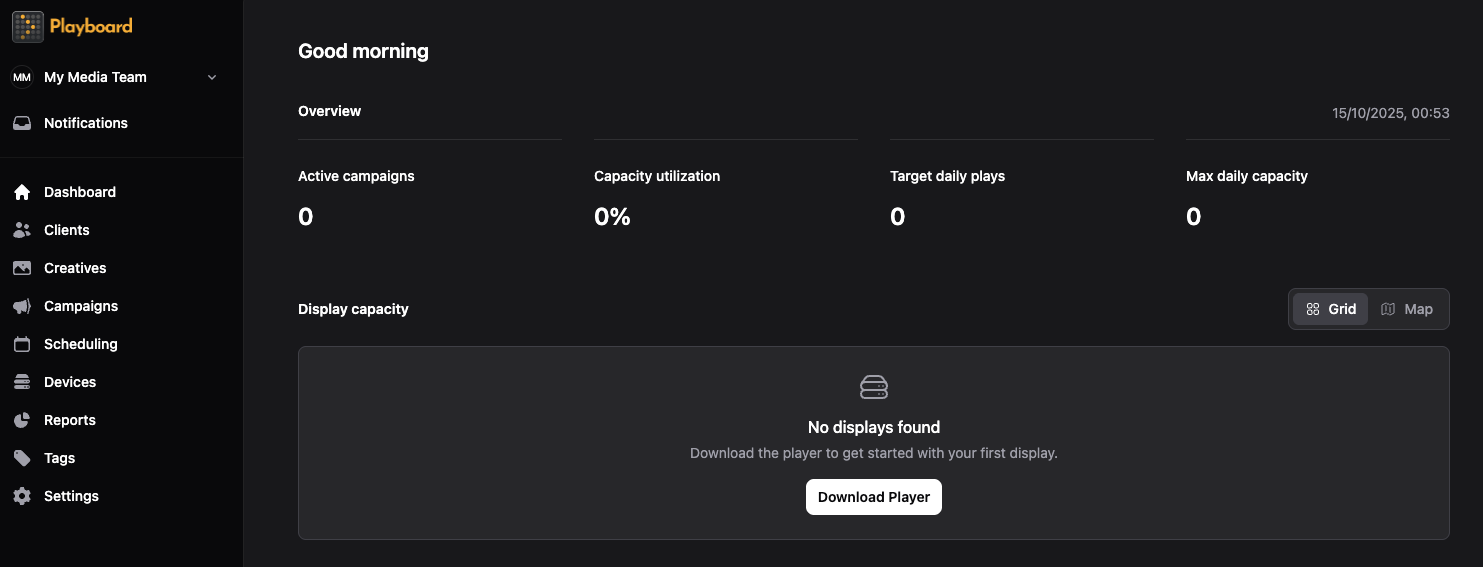Open Settings via the gear icon
This screenshot has width=1483, height=567.
[x=22, y=496]
